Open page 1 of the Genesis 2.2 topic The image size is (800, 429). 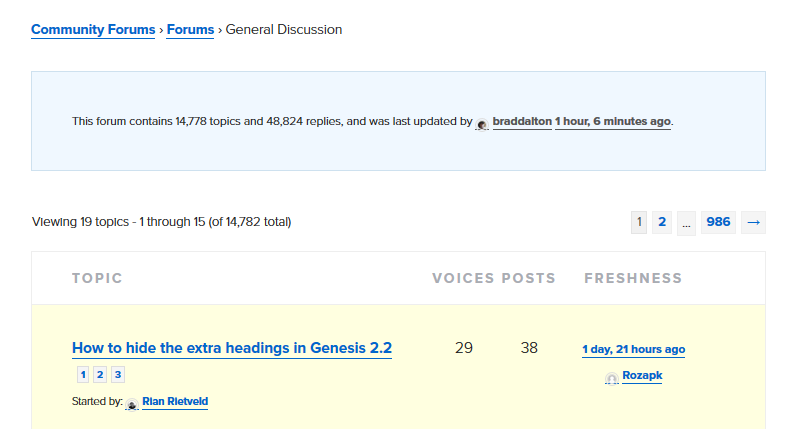[x=83, y=375]
